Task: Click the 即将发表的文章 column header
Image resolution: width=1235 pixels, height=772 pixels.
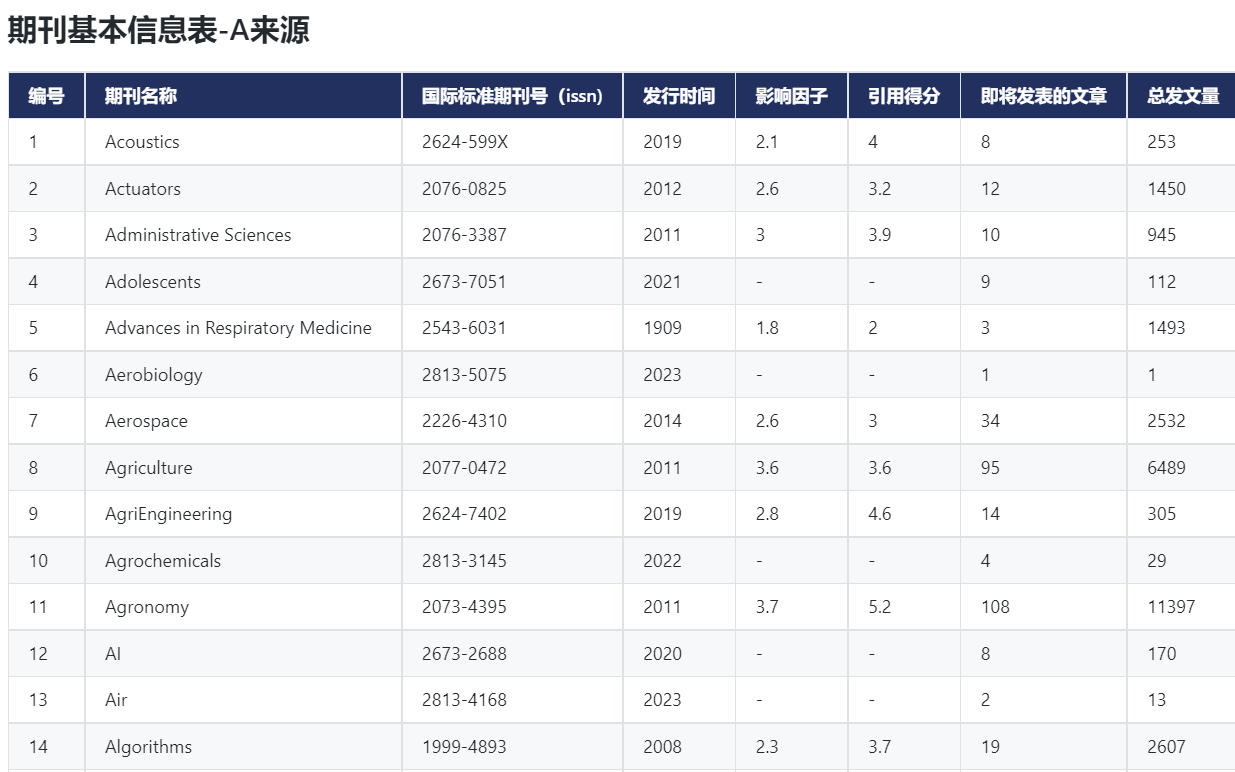Action: coord(1043,96)
